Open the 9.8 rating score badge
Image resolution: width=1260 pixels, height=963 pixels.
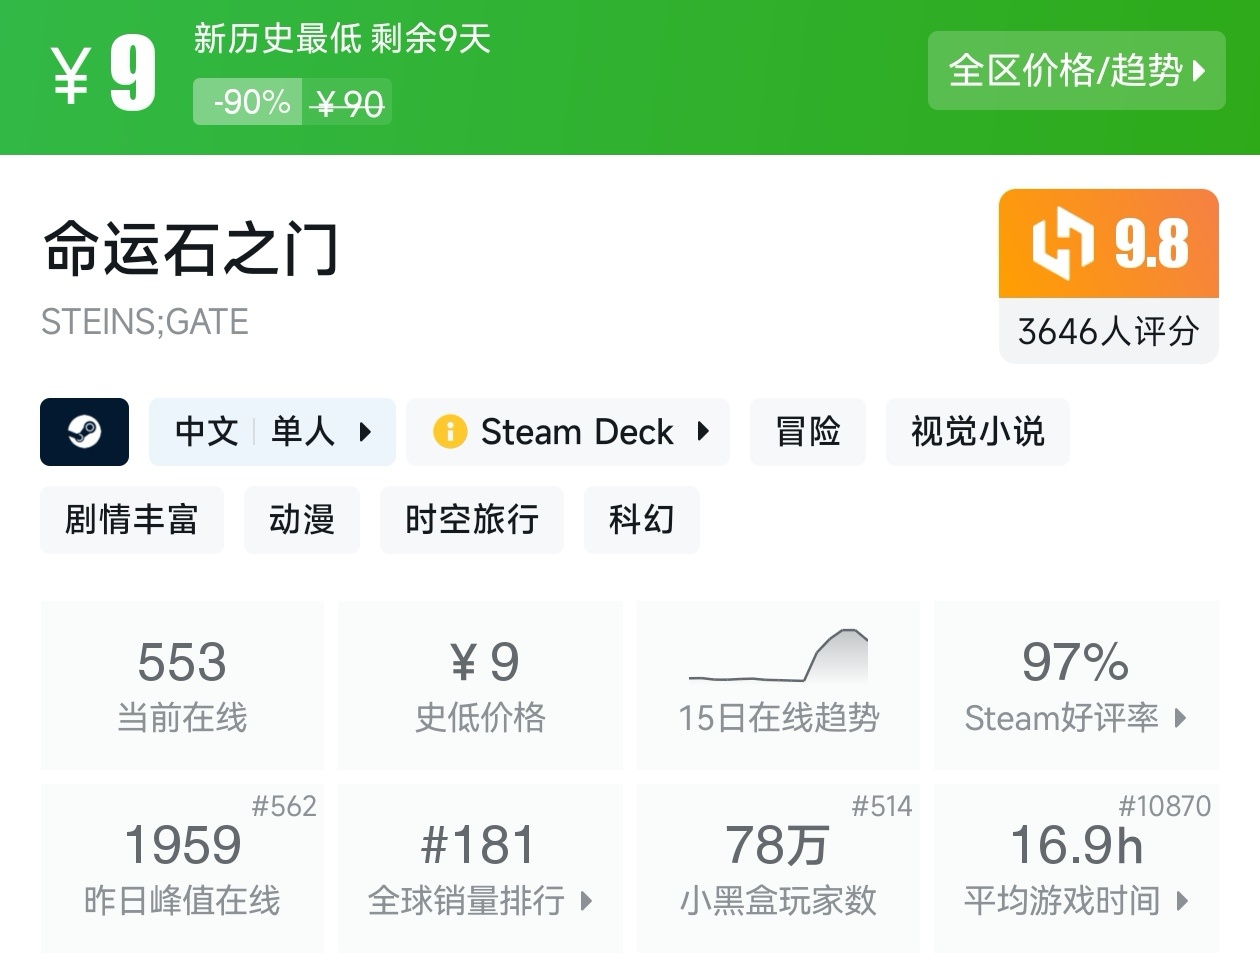[x=1109, y=244]
